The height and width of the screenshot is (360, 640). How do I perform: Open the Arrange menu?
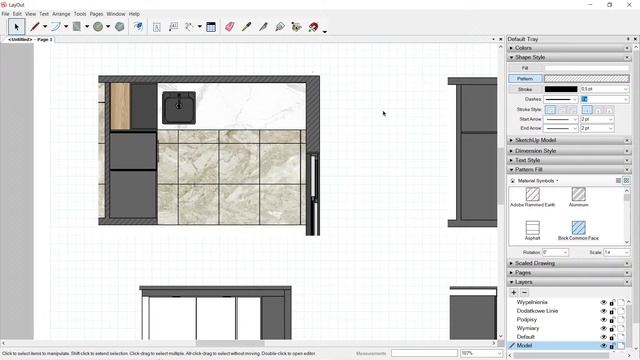click(61, 14)
